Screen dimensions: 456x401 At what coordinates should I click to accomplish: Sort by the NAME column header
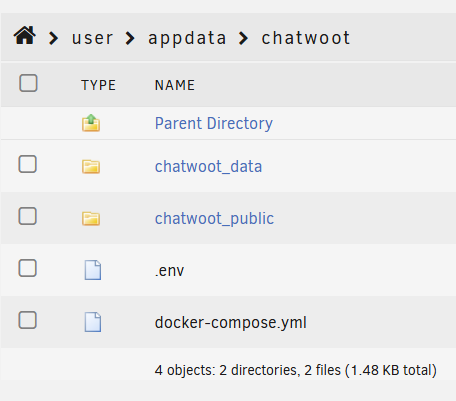coord(175,85)
